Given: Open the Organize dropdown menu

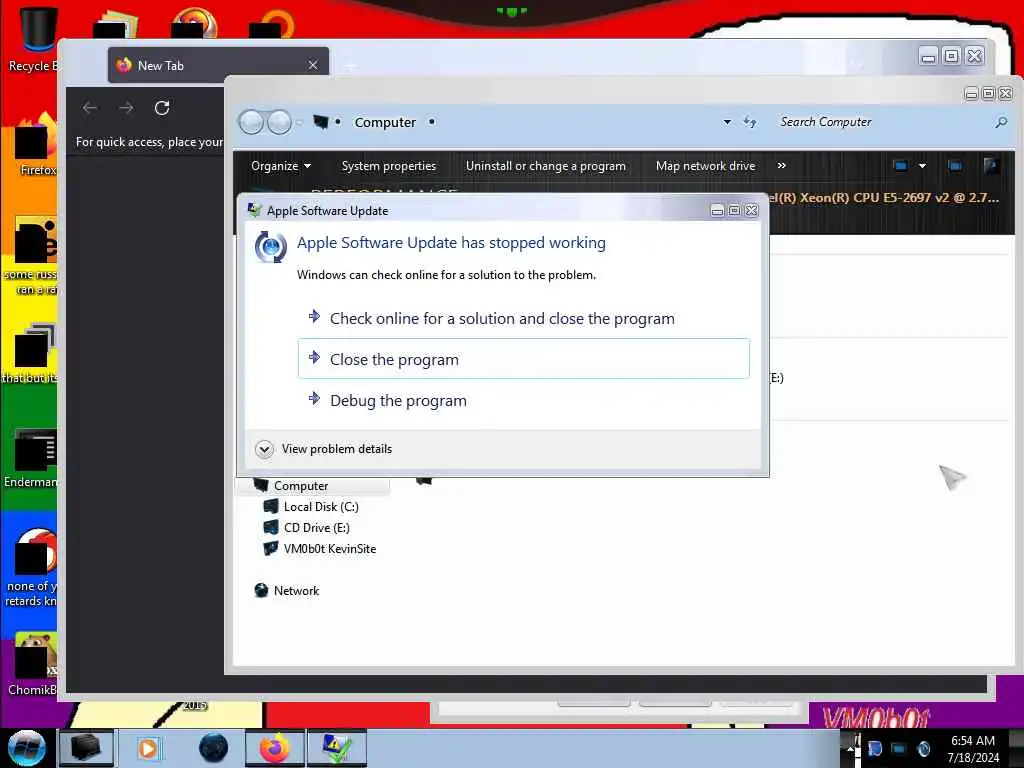Looking at the screenshot, I should [x=281, y=166].
